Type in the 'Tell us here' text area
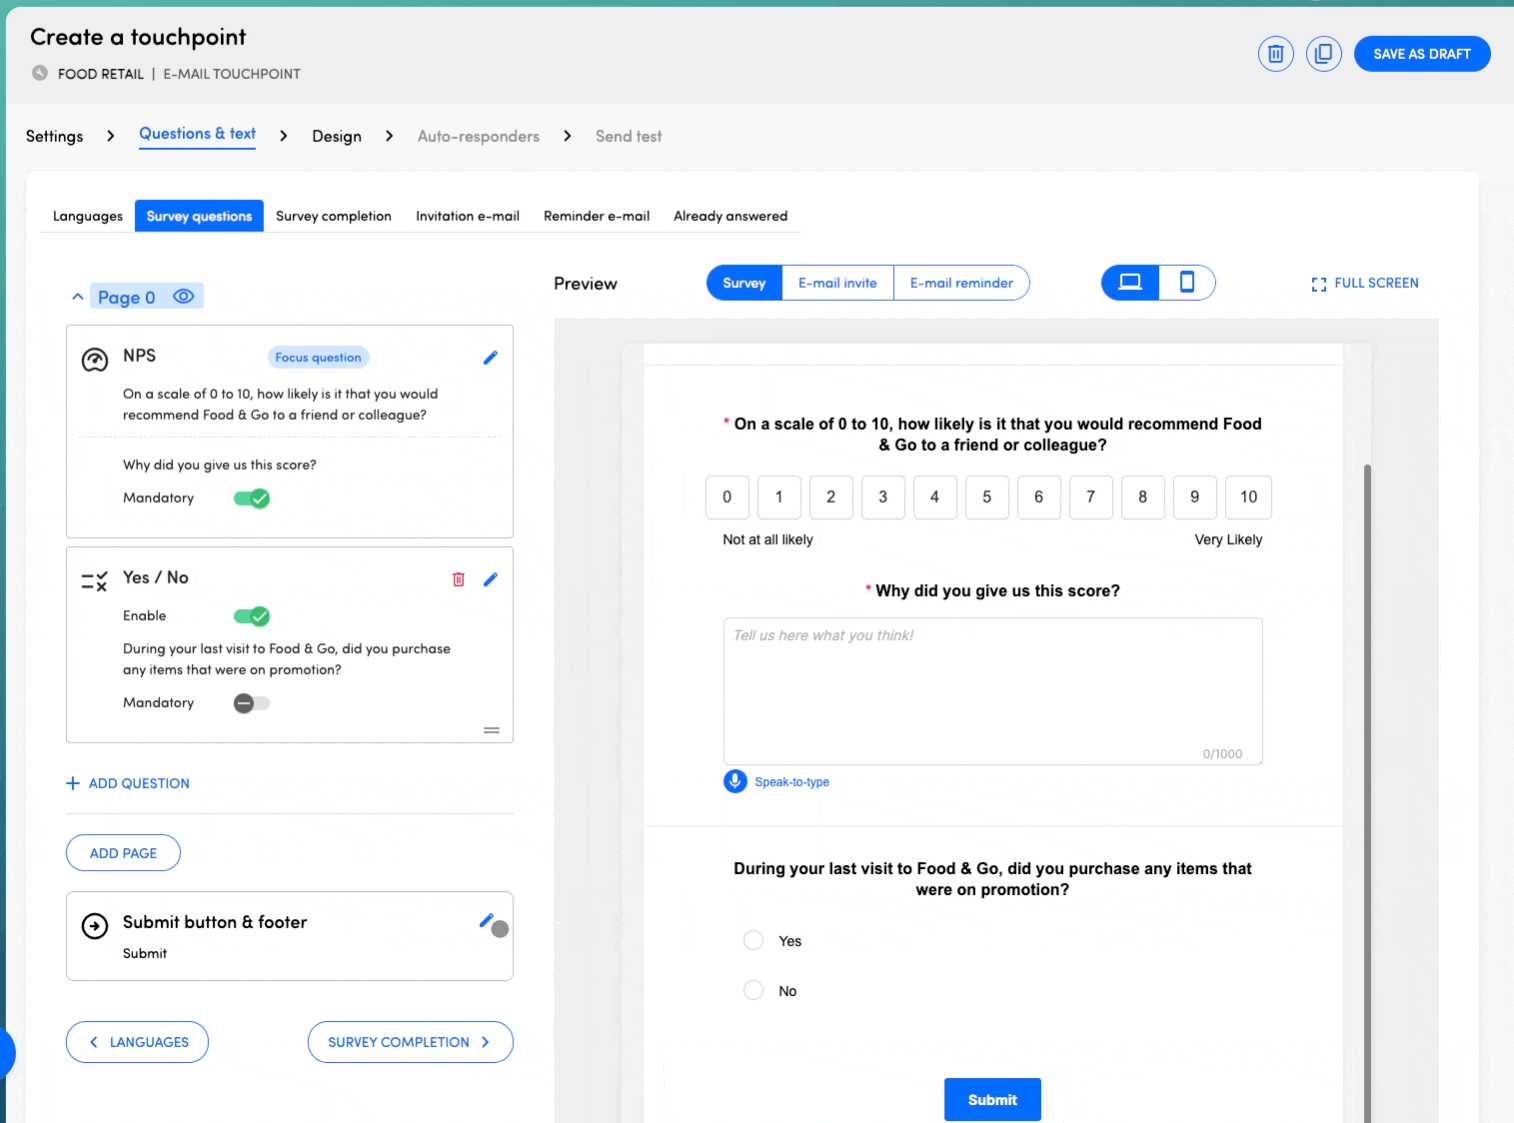 (992, 692)
